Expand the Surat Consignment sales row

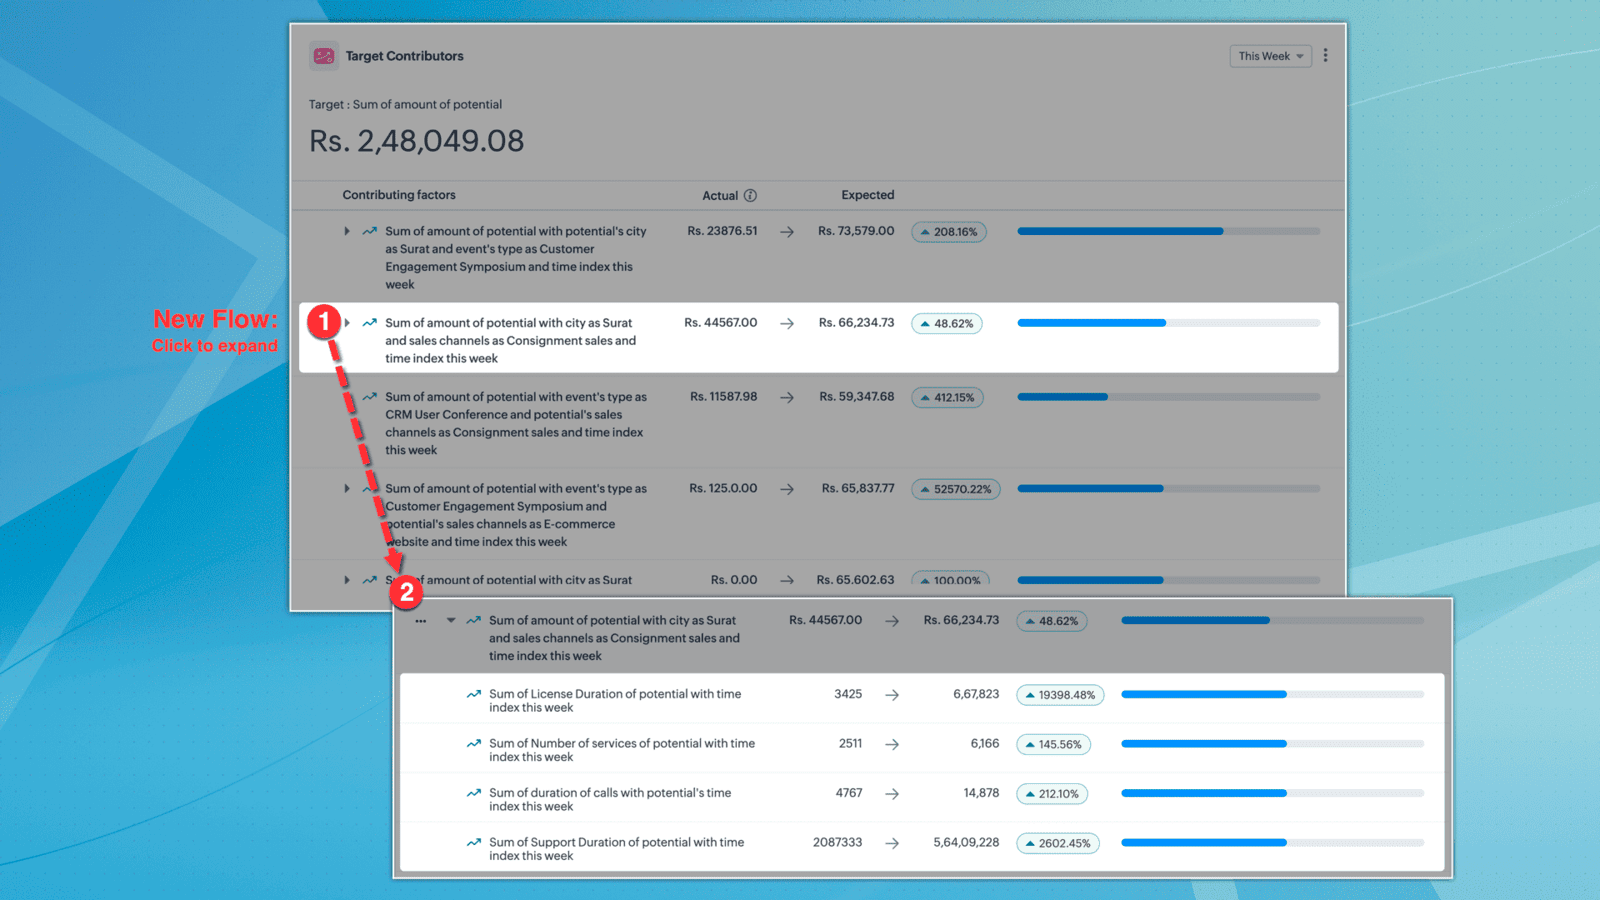pyautogui.click(x=347, y=323)
